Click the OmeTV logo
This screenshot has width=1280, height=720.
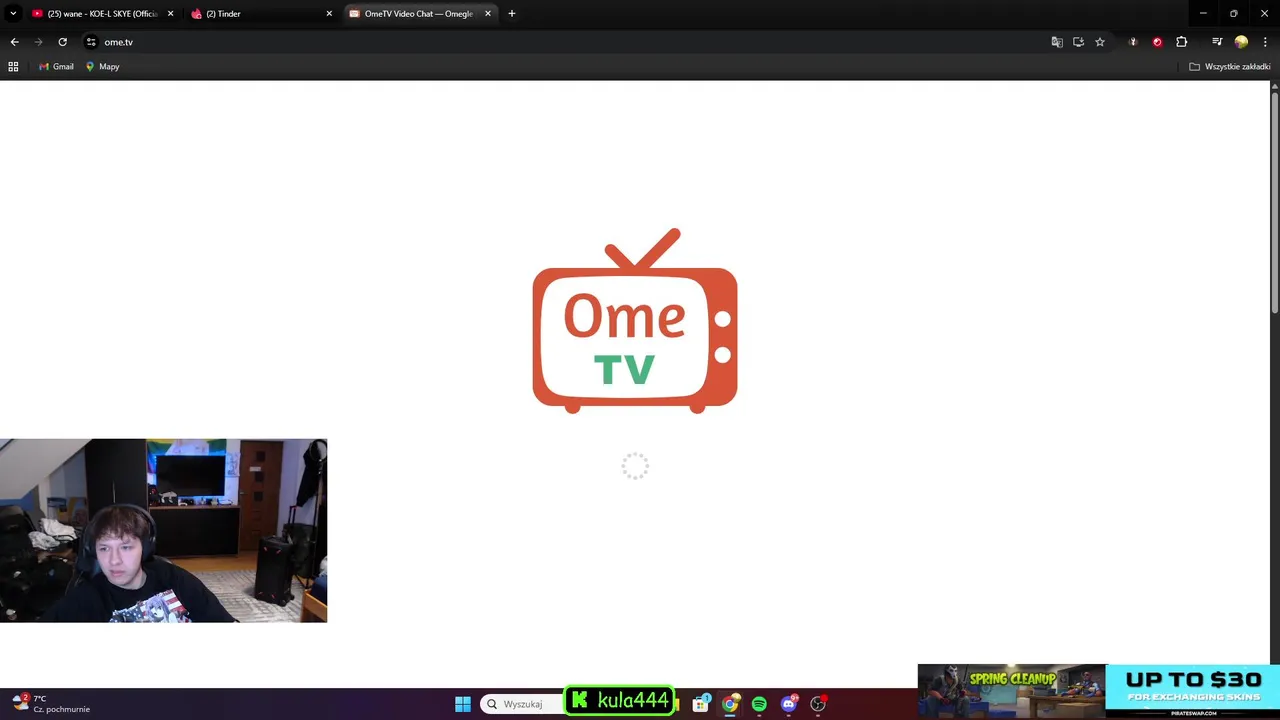point(635,321)
